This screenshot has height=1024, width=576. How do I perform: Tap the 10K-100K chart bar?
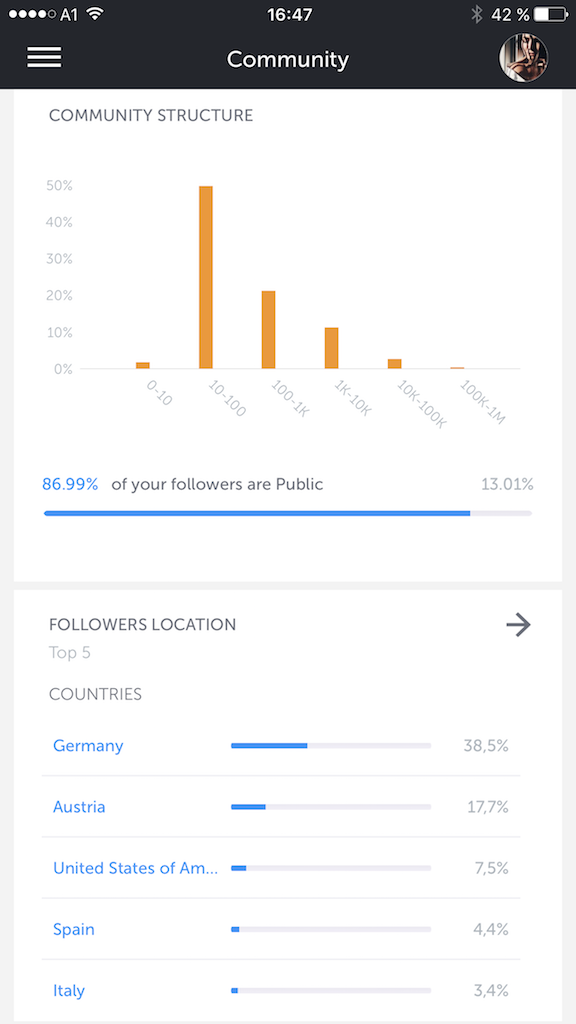[394, 364]
